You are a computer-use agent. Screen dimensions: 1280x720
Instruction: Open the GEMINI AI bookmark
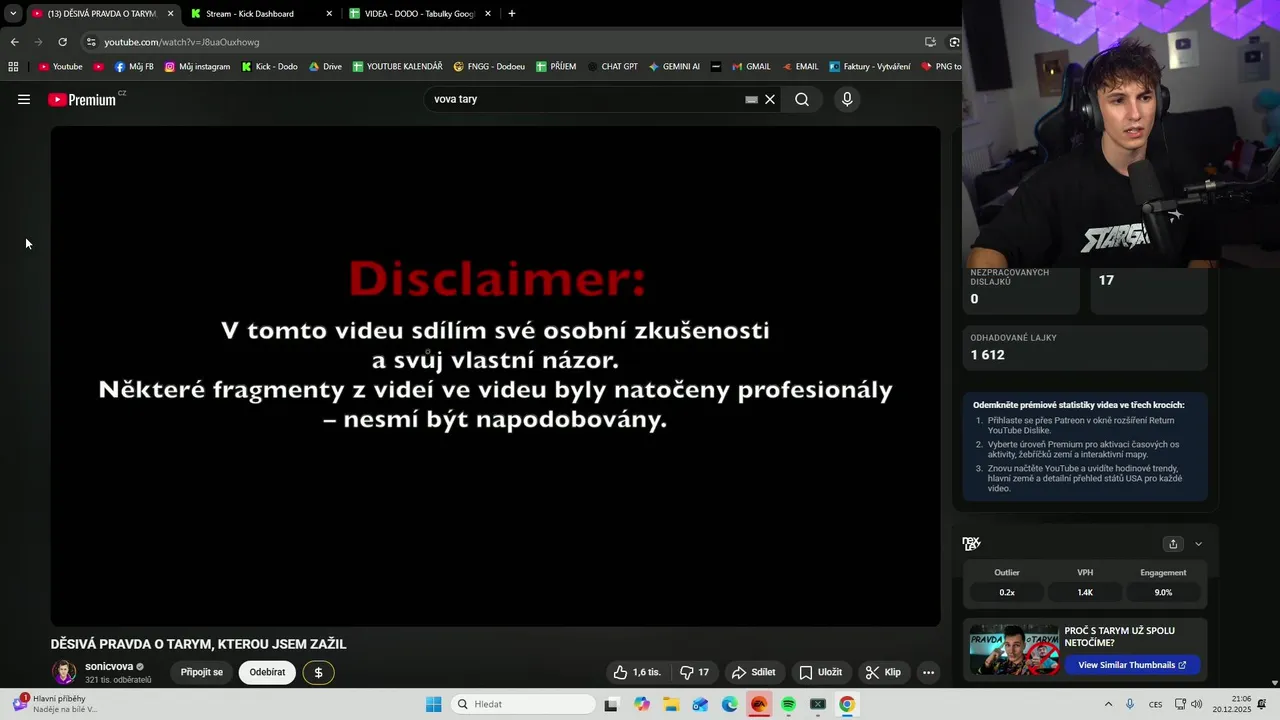[x=674, y=67]
